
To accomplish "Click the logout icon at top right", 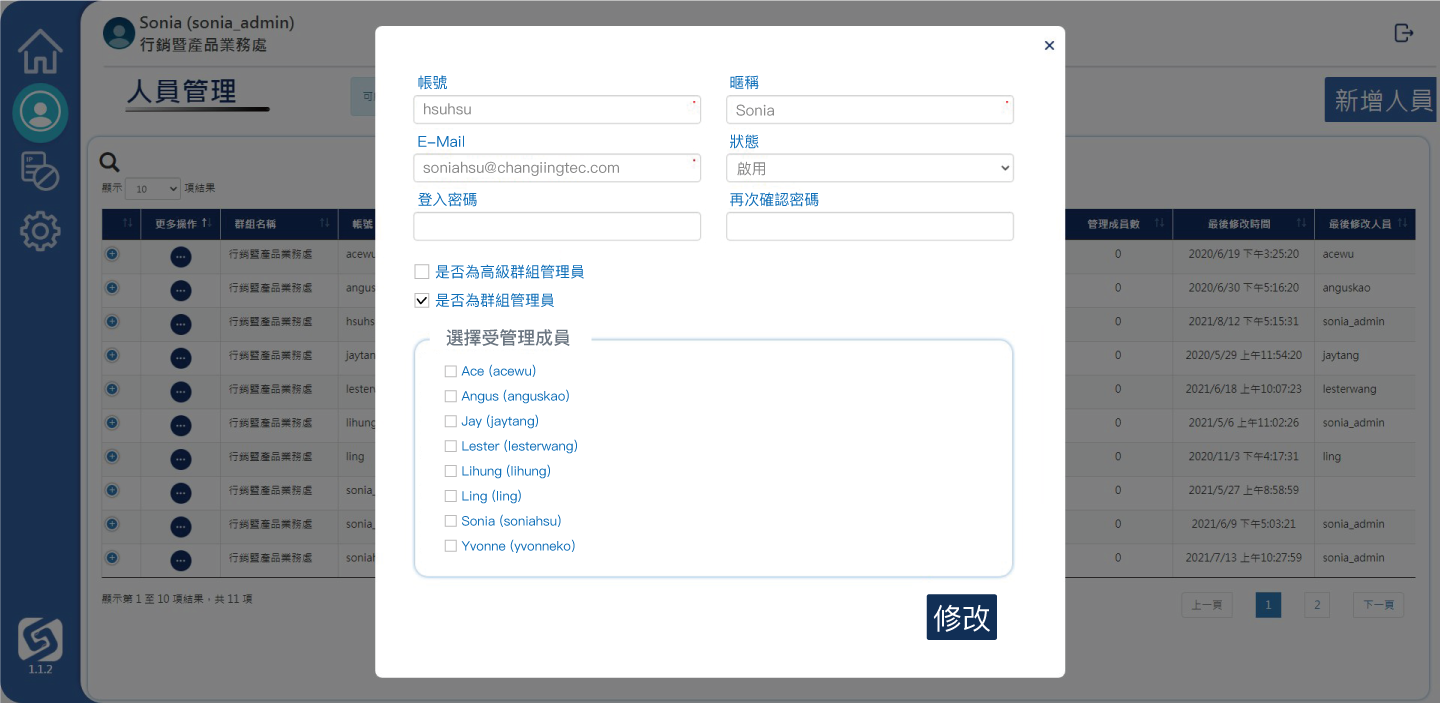I will (x=1404, y=33).
